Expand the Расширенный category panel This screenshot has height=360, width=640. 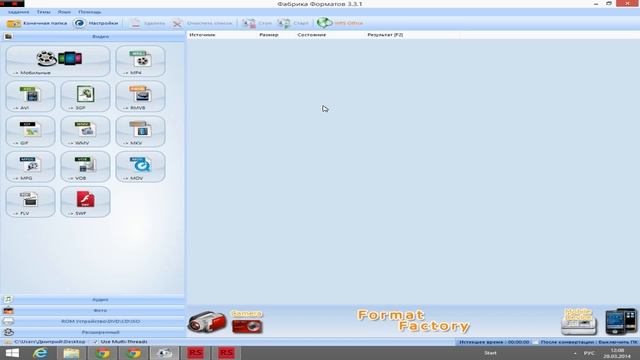[x=93, y=332]
